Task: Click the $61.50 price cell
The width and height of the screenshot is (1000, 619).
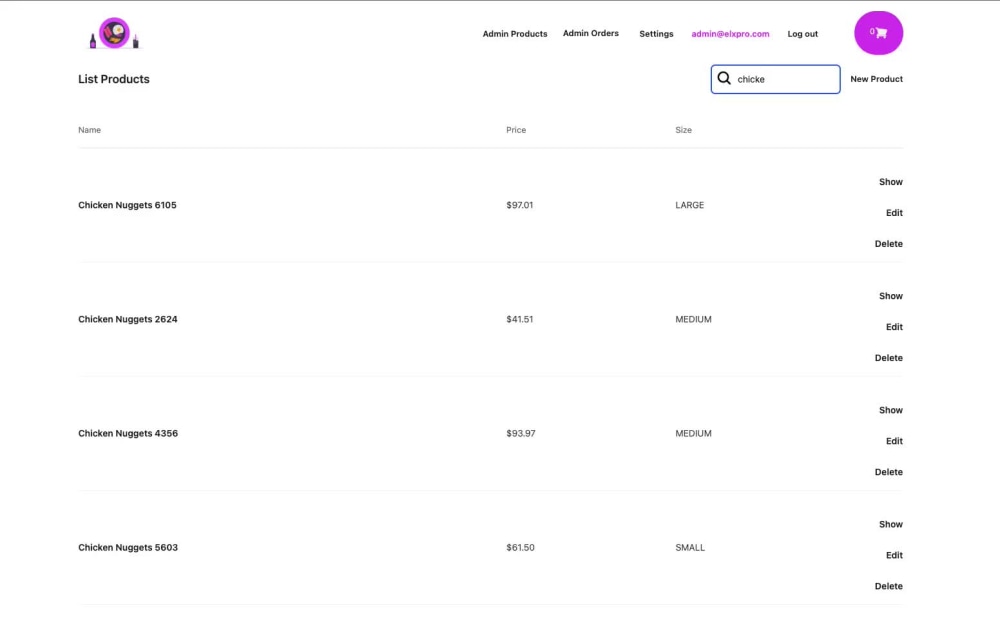Action: [520, 548]
